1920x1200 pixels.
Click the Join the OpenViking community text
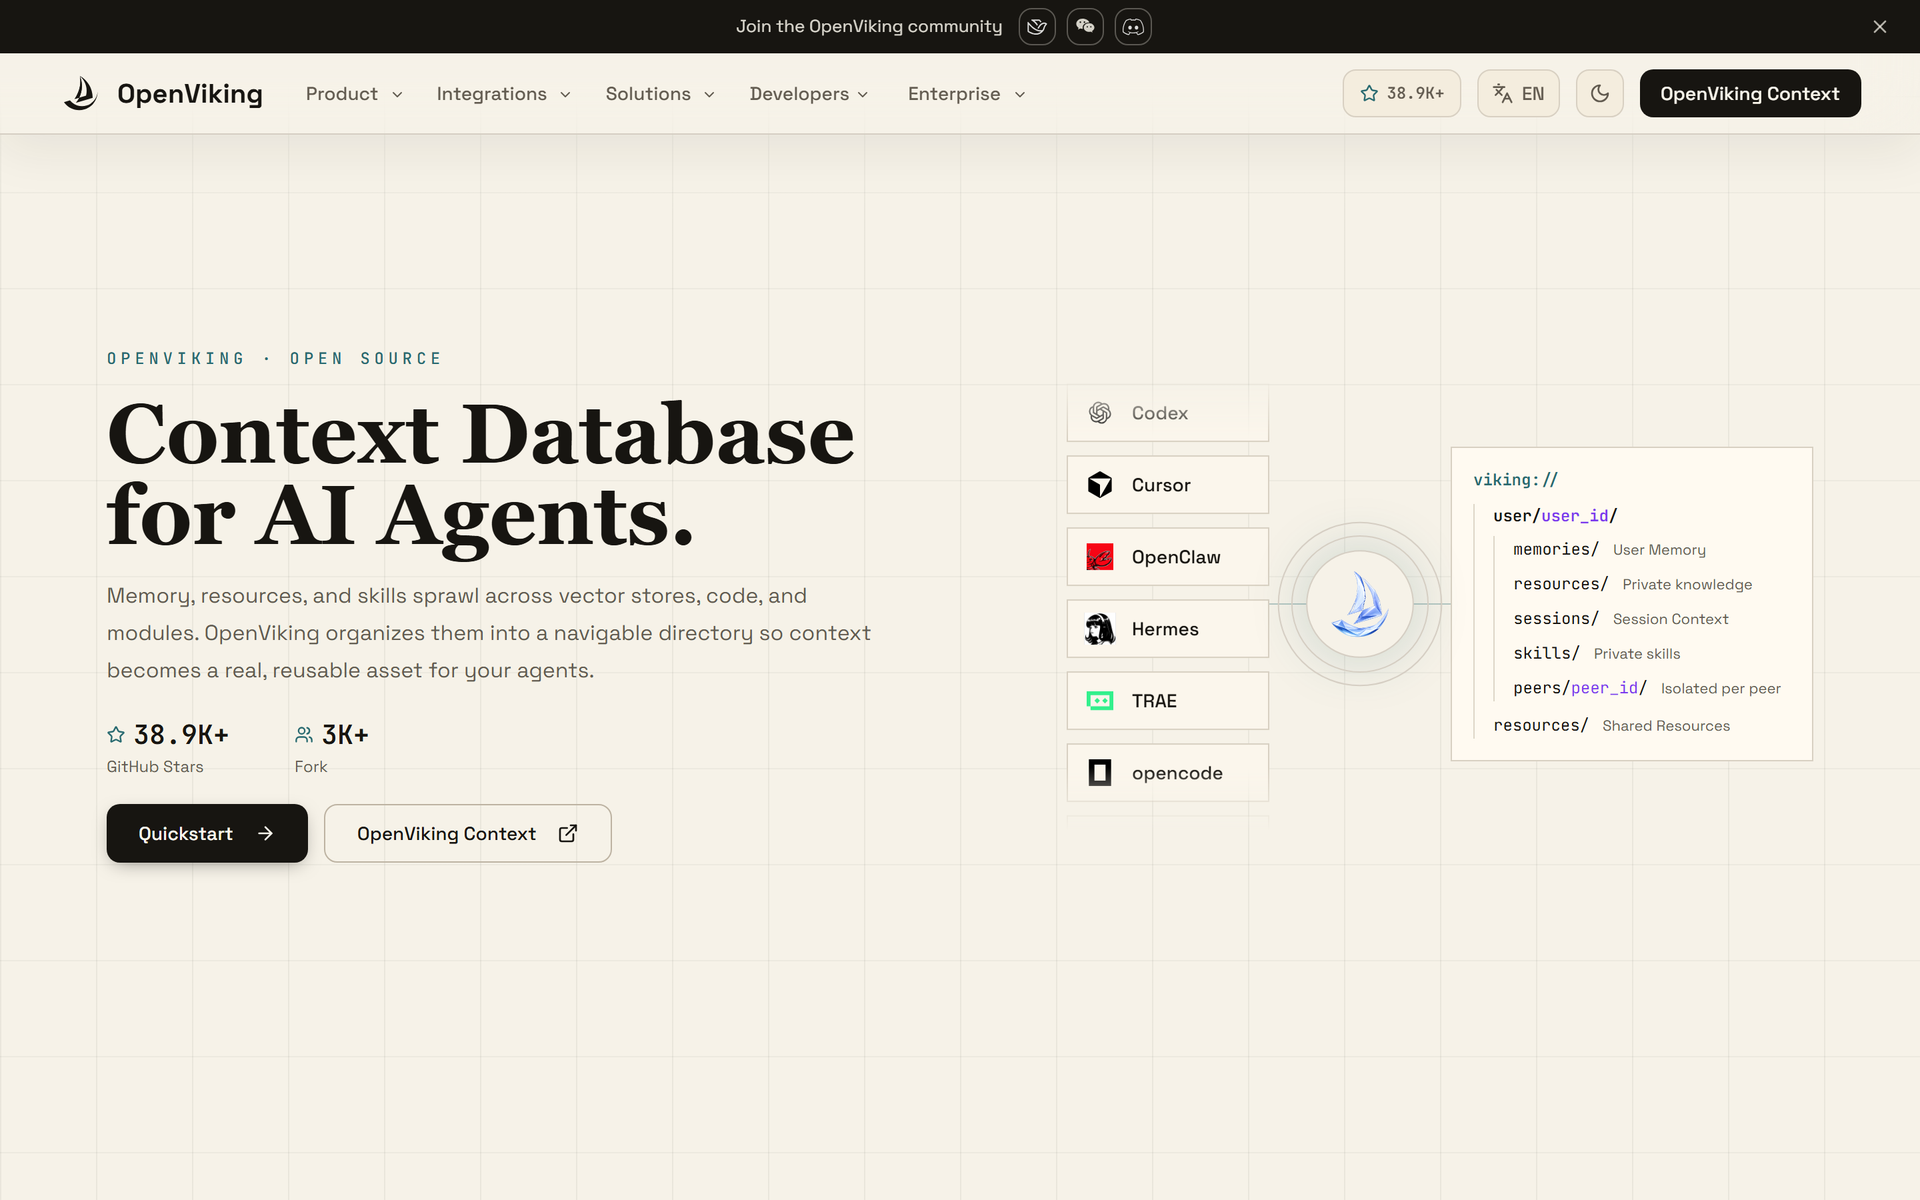(x=869, y=27)
